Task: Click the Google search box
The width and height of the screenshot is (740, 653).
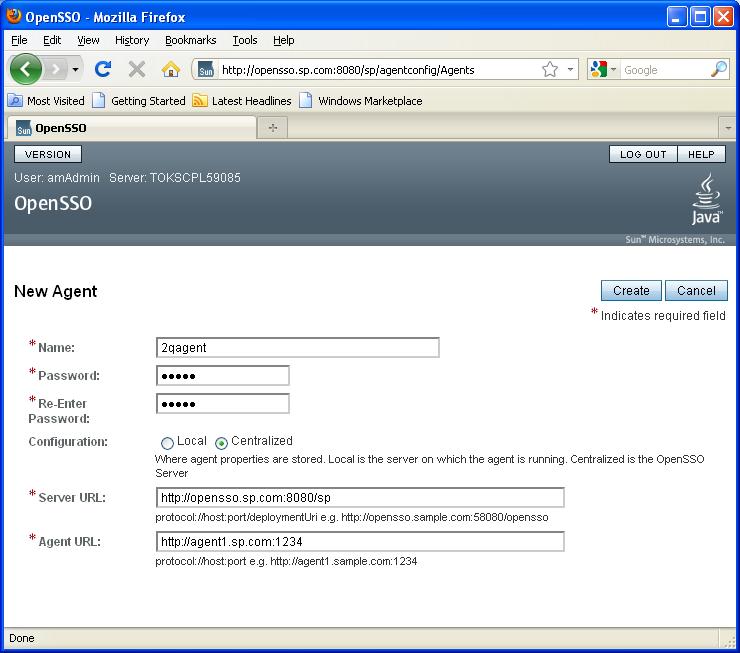Action: [664, 70]
